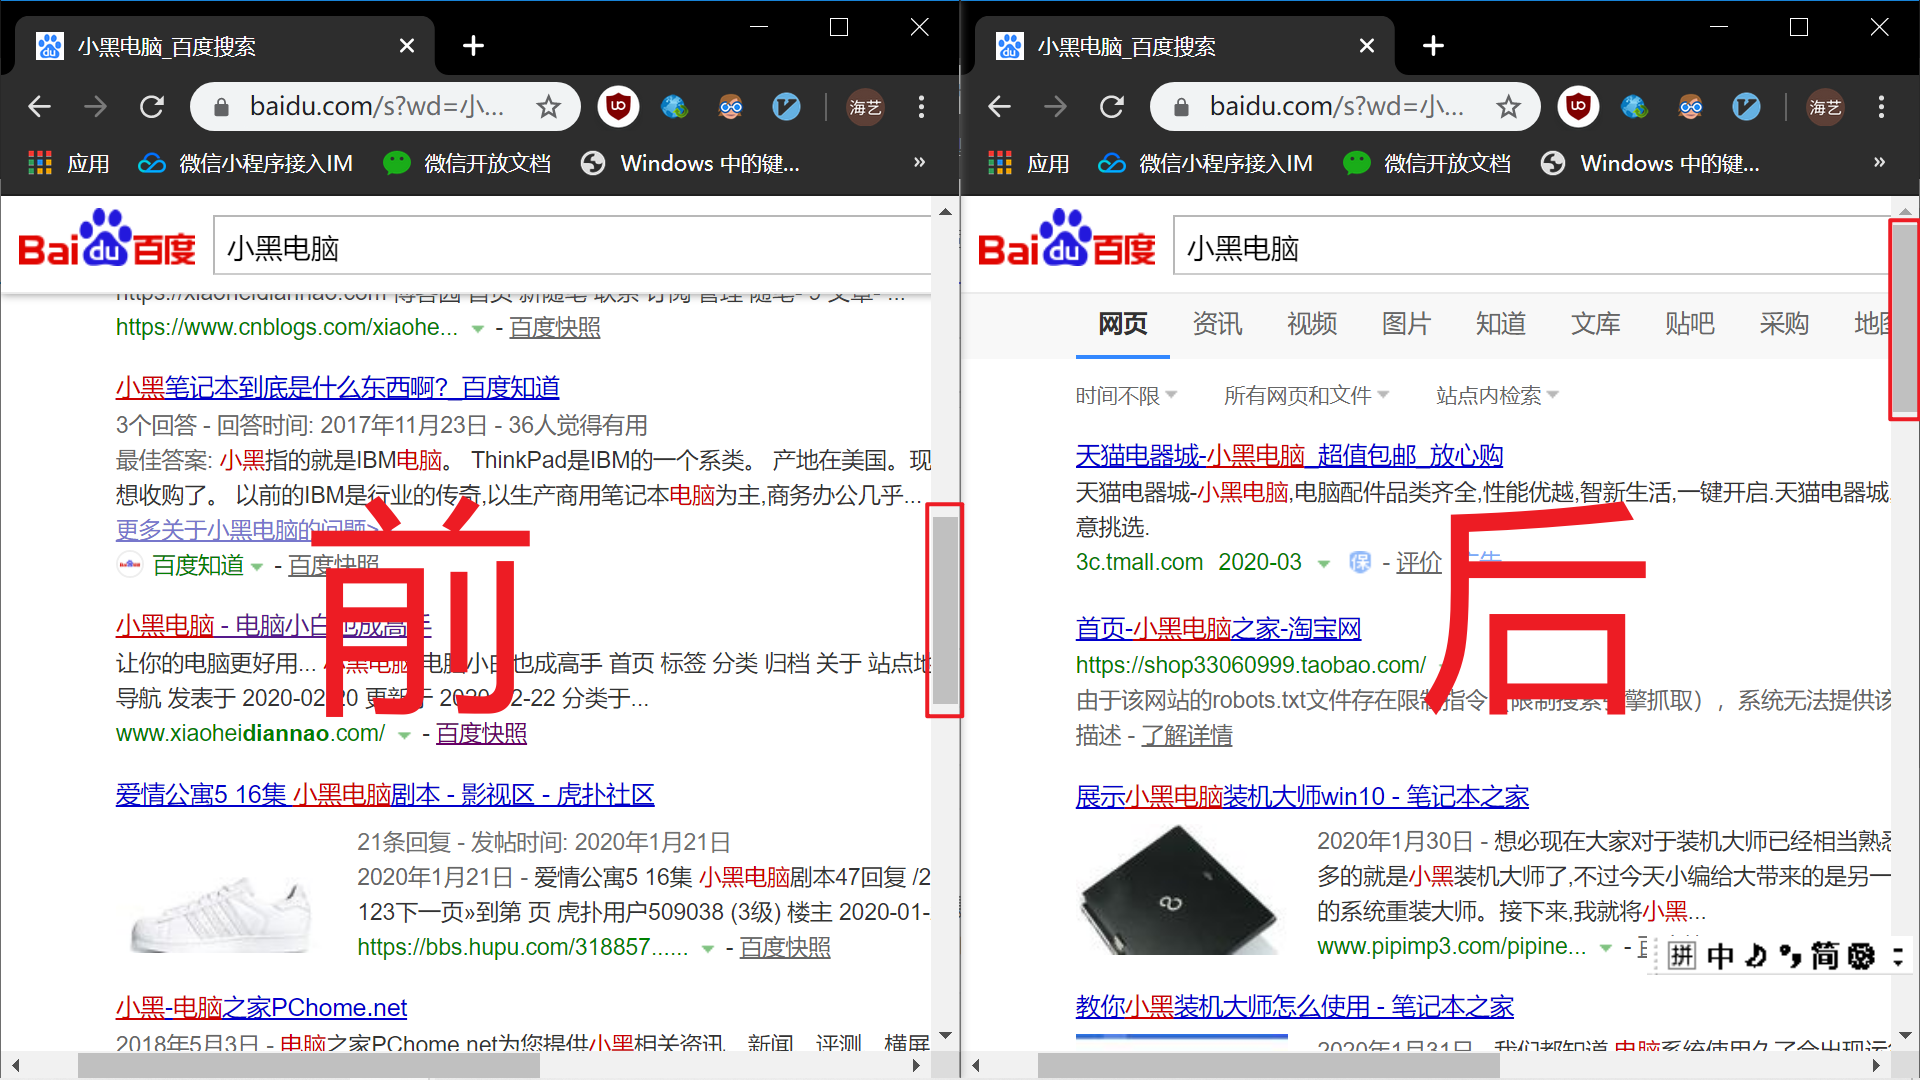Open the uBlock Origin extension menu
The width and height of the screenshot is (1920, 1080).
(618, 107)
